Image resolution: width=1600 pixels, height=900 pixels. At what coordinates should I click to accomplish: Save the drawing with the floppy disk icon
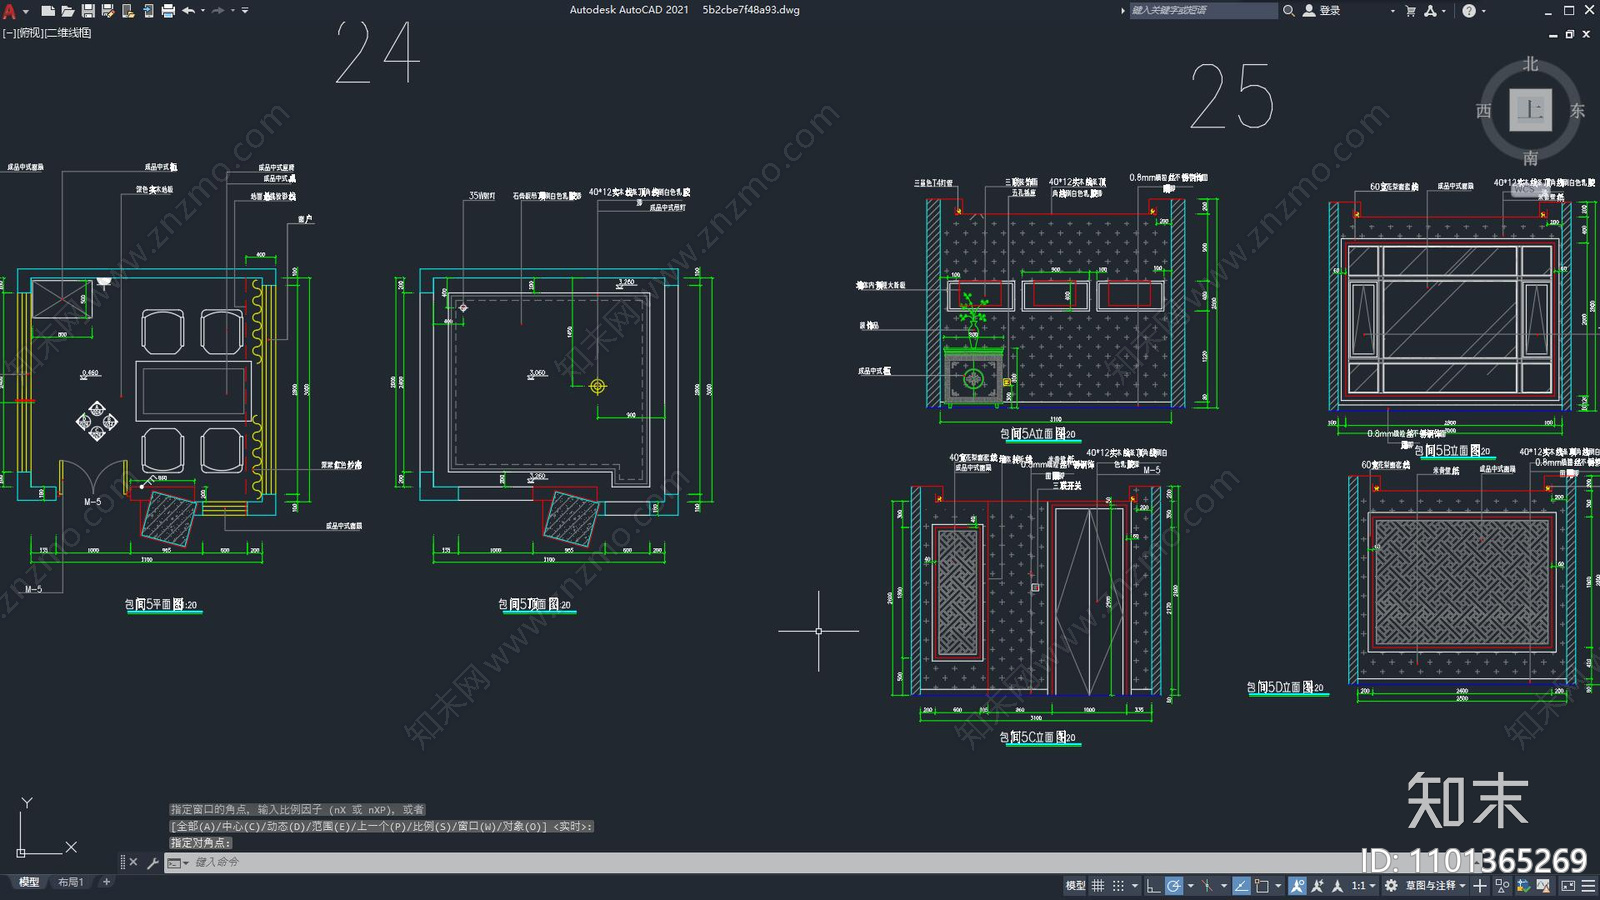[88, 11]
